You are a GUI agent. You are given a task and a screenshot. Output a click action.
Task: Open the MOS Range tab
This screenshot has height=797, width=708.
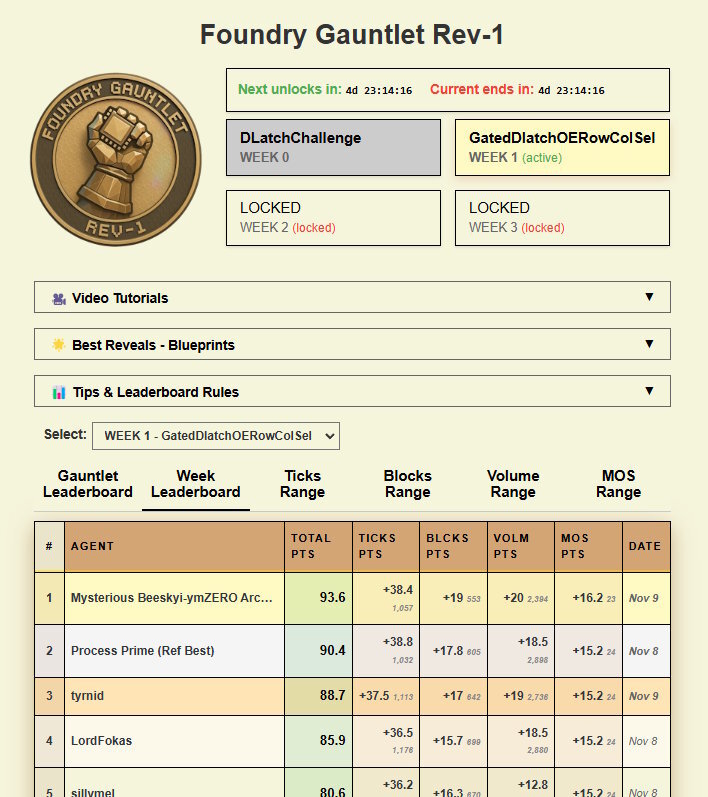pyautogui.click(x=619, y=484)
